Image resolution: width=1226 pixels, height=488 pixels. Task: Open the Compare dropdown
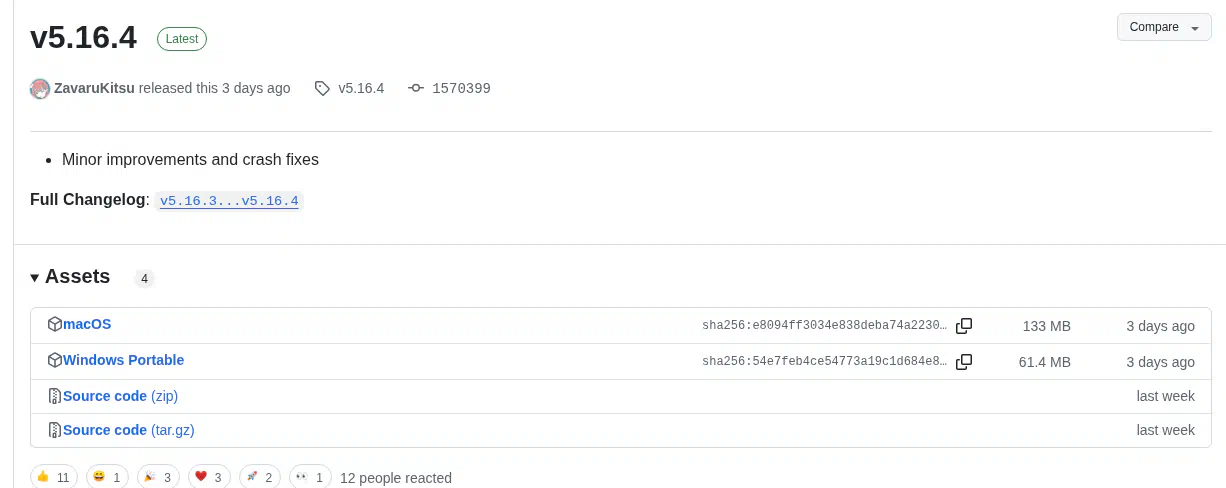pos(1164,27)
